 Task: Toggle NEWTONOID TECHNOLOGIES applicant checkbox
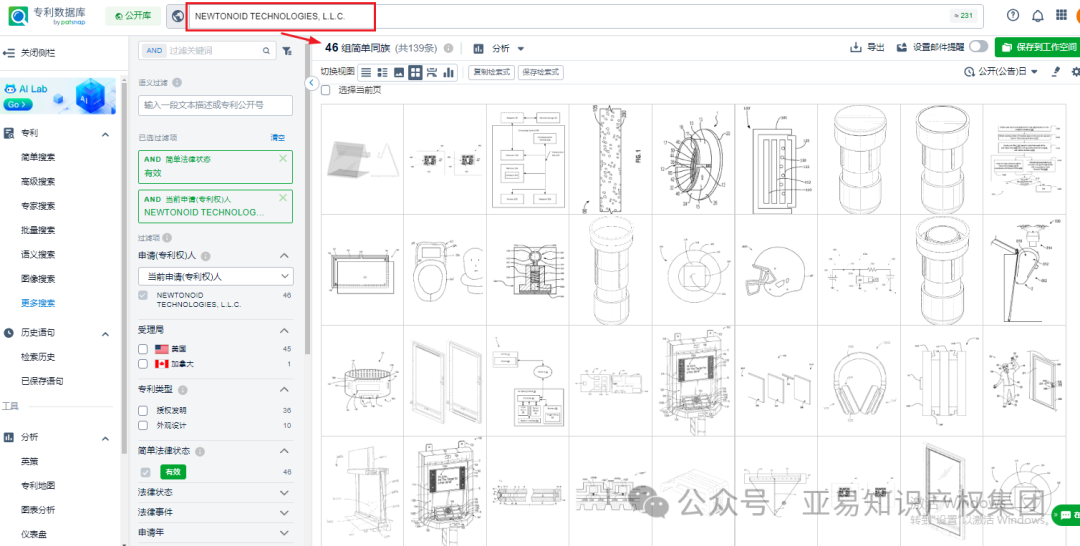click(x=143, y=295)
